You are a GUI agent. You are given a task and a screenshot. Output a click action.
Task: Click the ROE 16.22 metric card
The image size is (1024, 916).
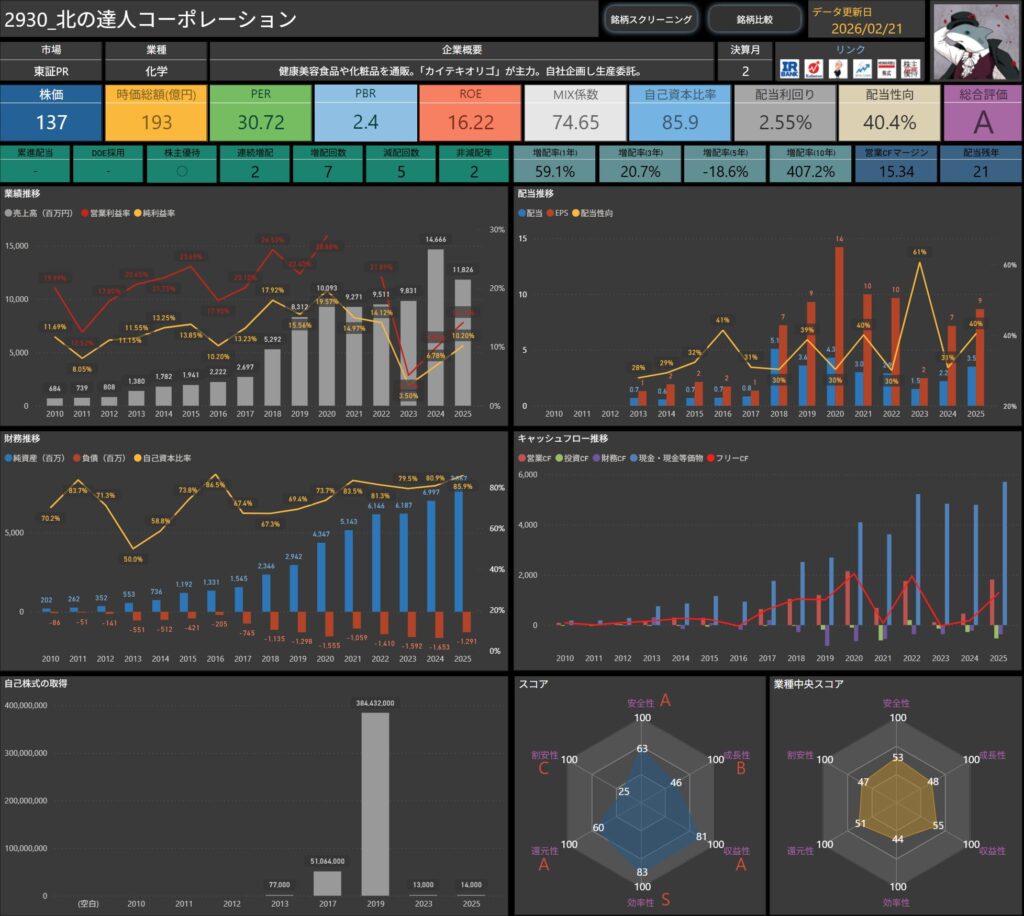470,112
